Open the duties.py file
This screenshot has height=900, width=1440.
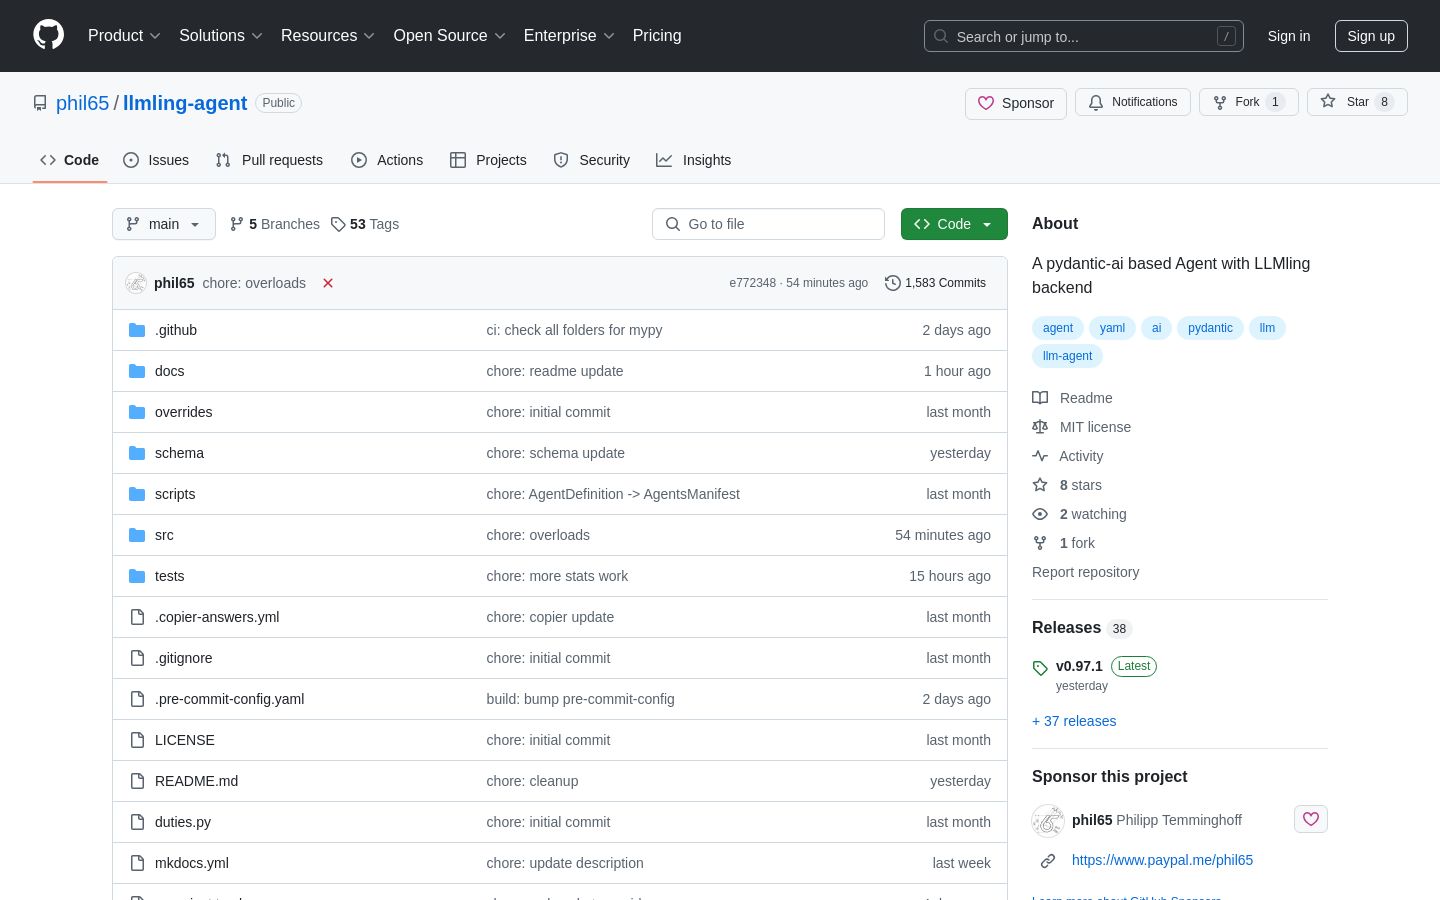pos(183,822)
